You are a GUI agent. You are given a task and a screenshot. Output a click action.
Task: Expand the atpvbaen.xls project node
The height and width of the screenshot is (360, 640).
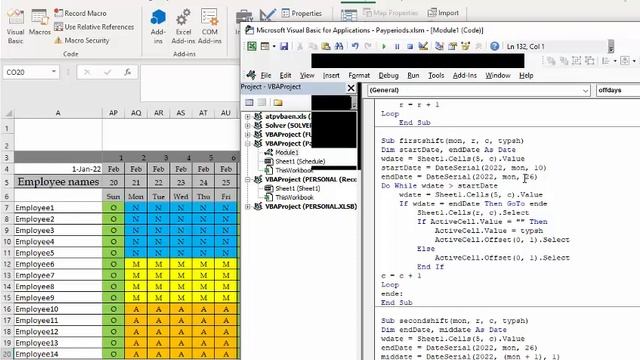coord(247,117)
